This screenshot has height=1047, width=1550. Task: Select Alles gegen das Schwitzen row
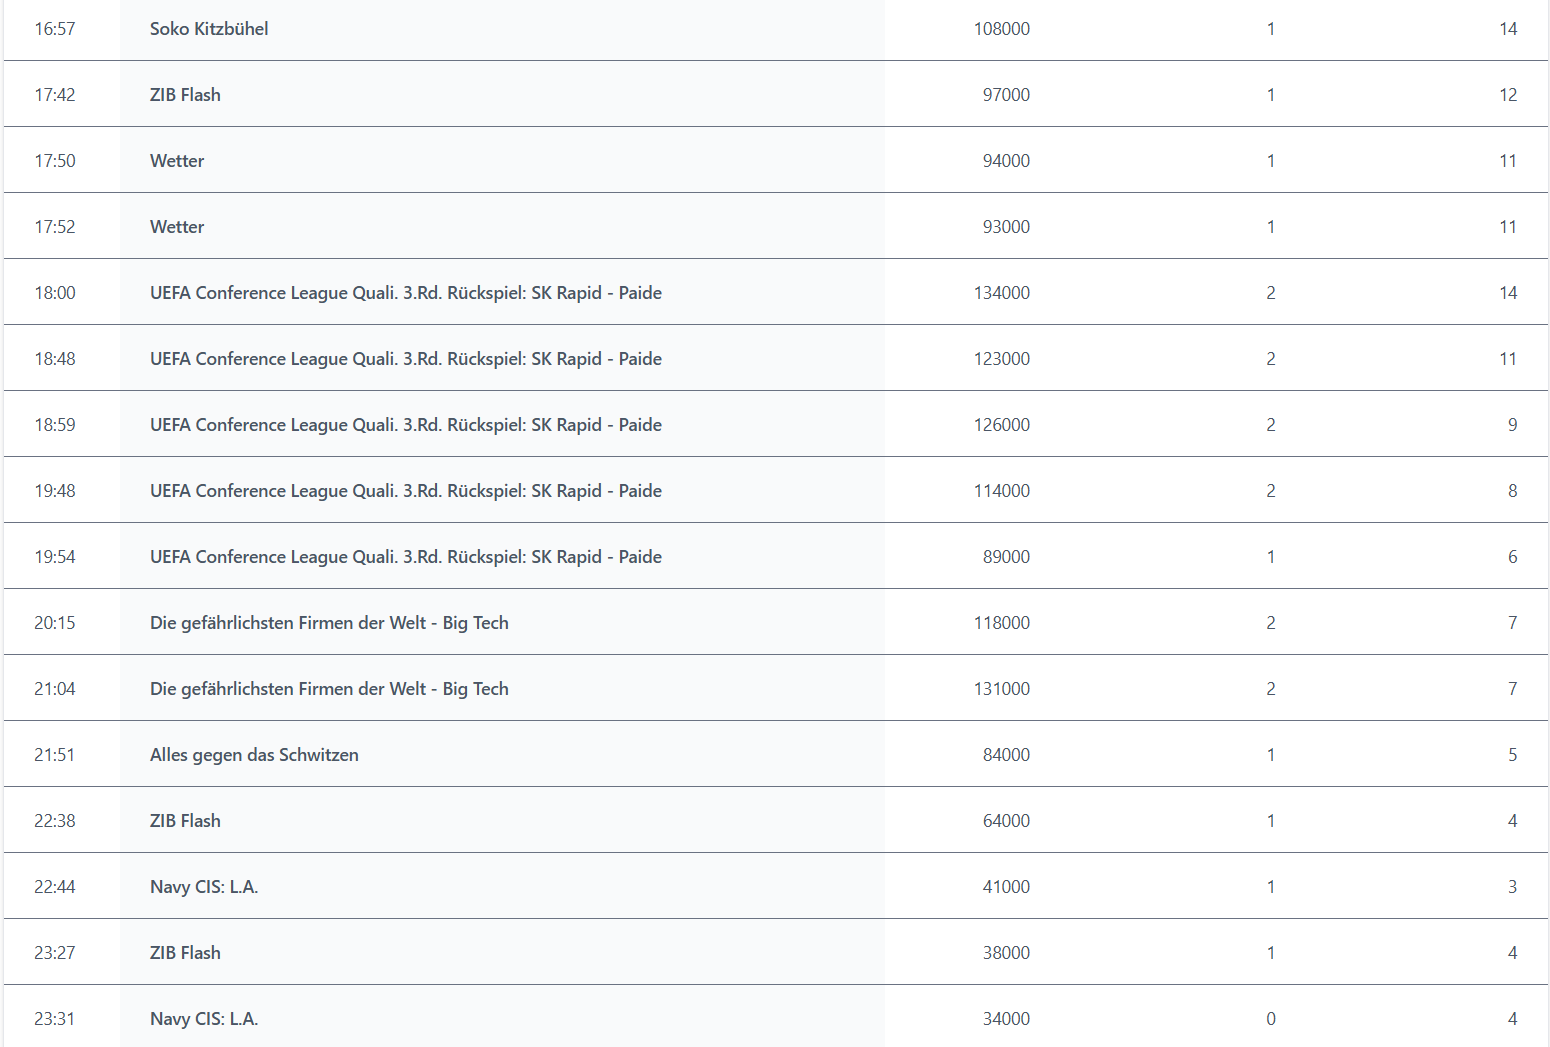pyautogui.click(x=776, y=755)
